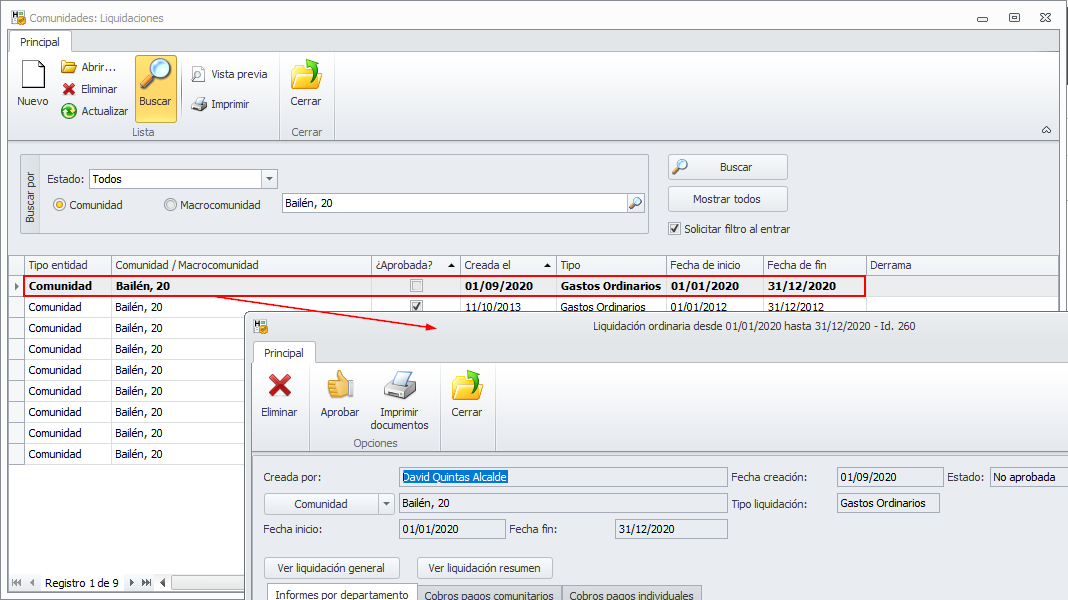Click the horizontal scrollbar's left arrow

pos(163,583)
